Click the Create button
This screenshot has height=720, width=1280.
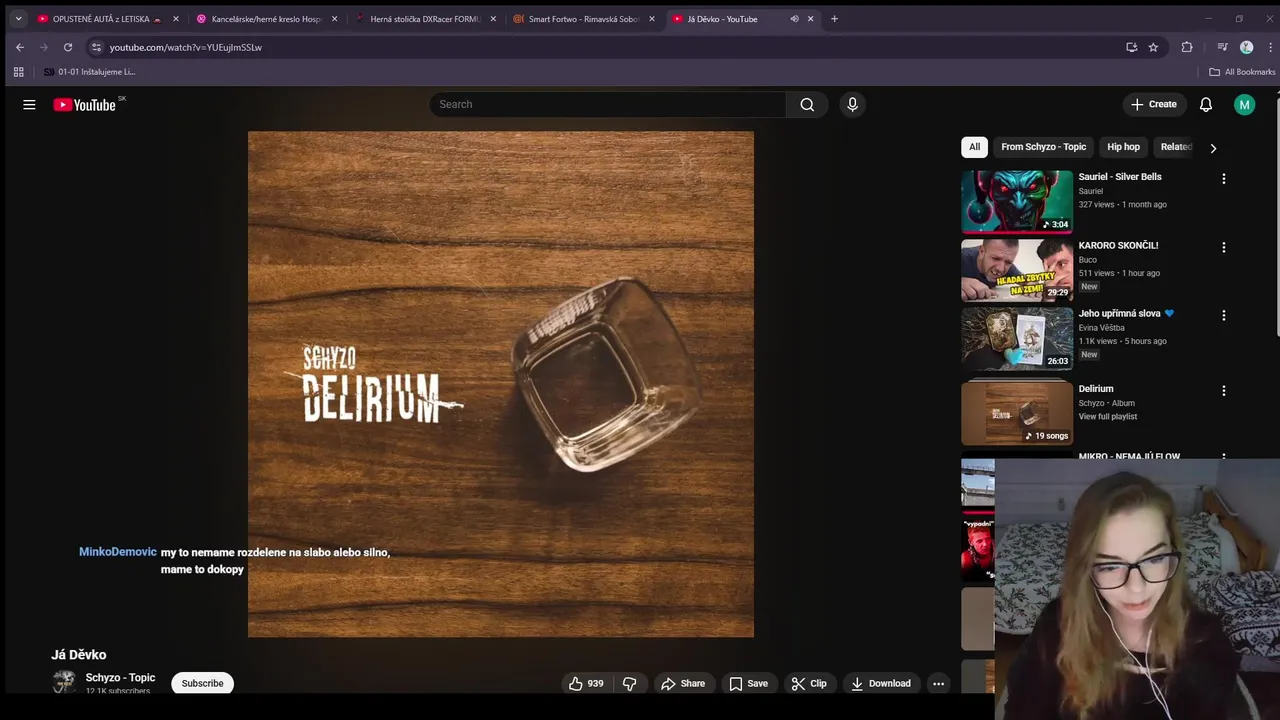coord(1153,104)
